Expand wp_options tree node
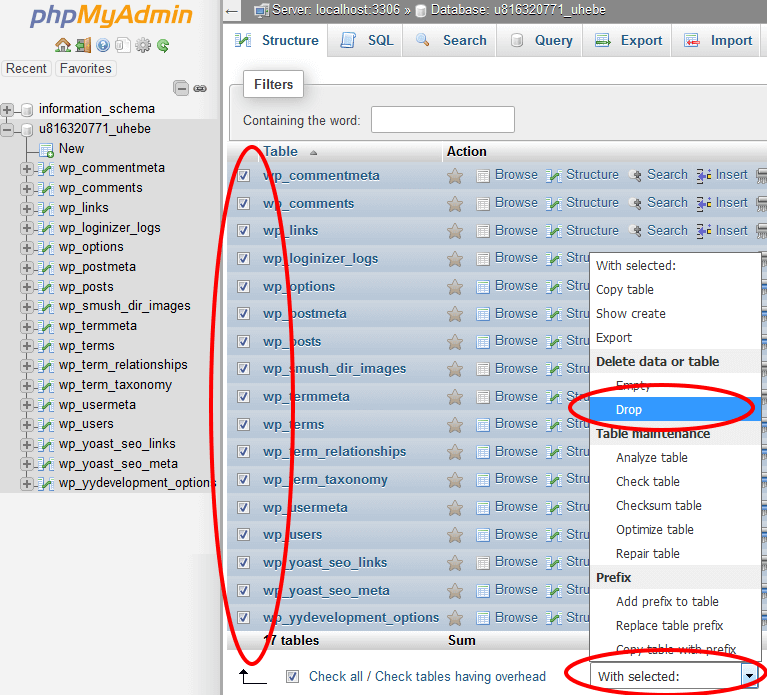This screenshot has height=695, width=767. point(27,248)
